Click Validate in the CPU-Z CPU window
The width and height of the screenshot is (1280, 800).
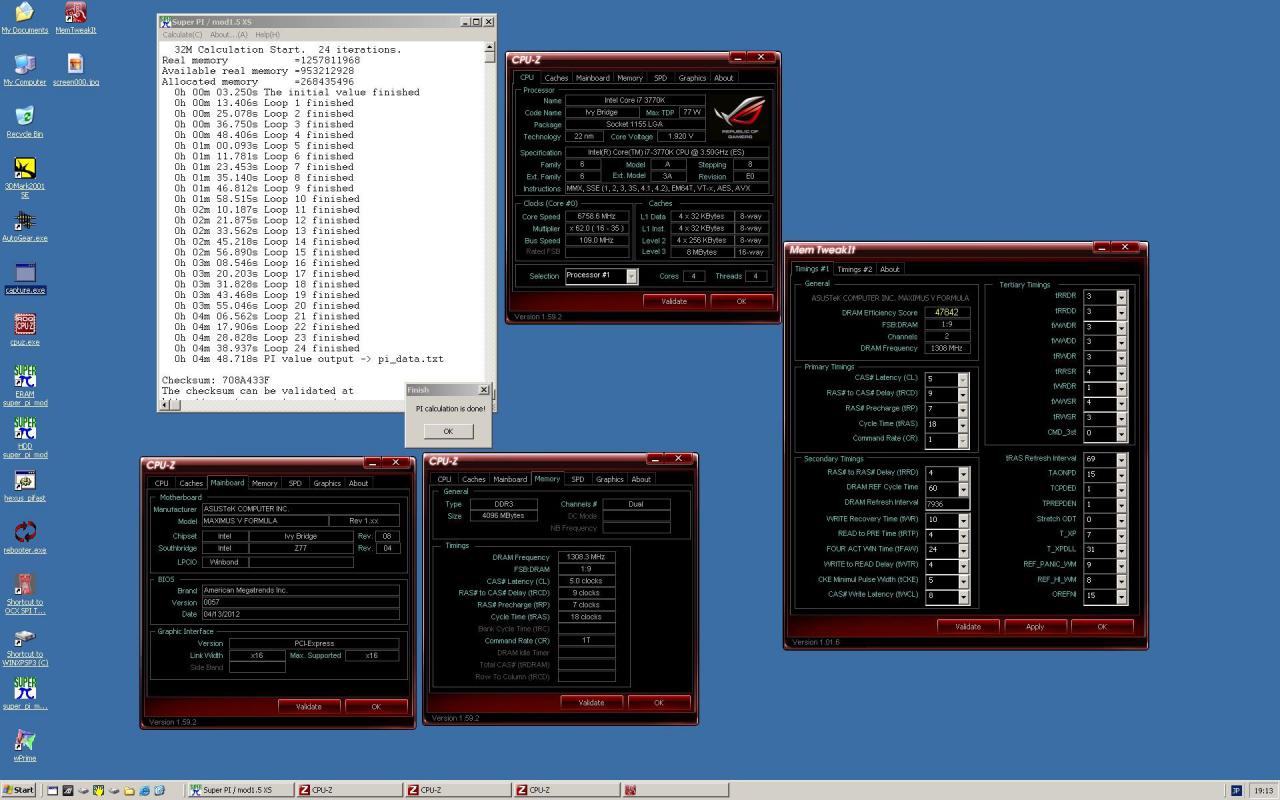[x=674, y=301]
